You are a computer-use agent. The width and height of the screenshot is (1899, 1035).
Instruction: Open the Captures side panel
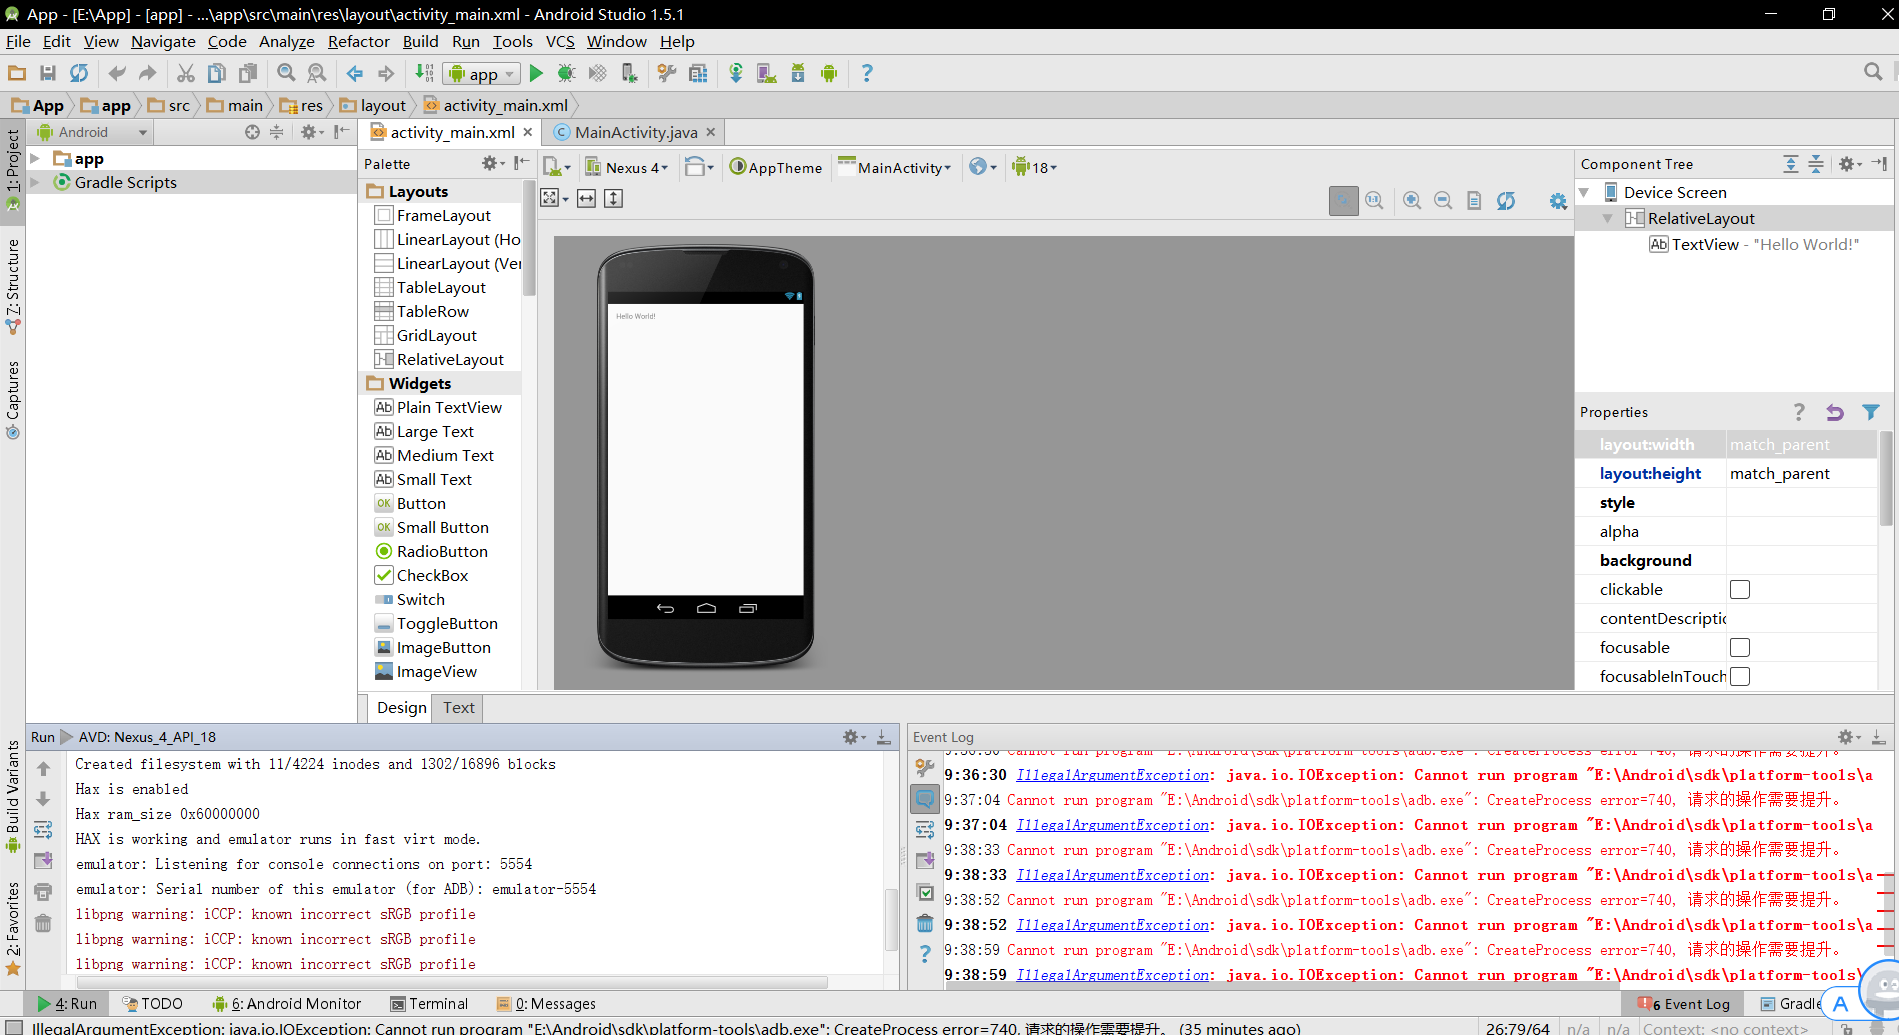point(13,399)
